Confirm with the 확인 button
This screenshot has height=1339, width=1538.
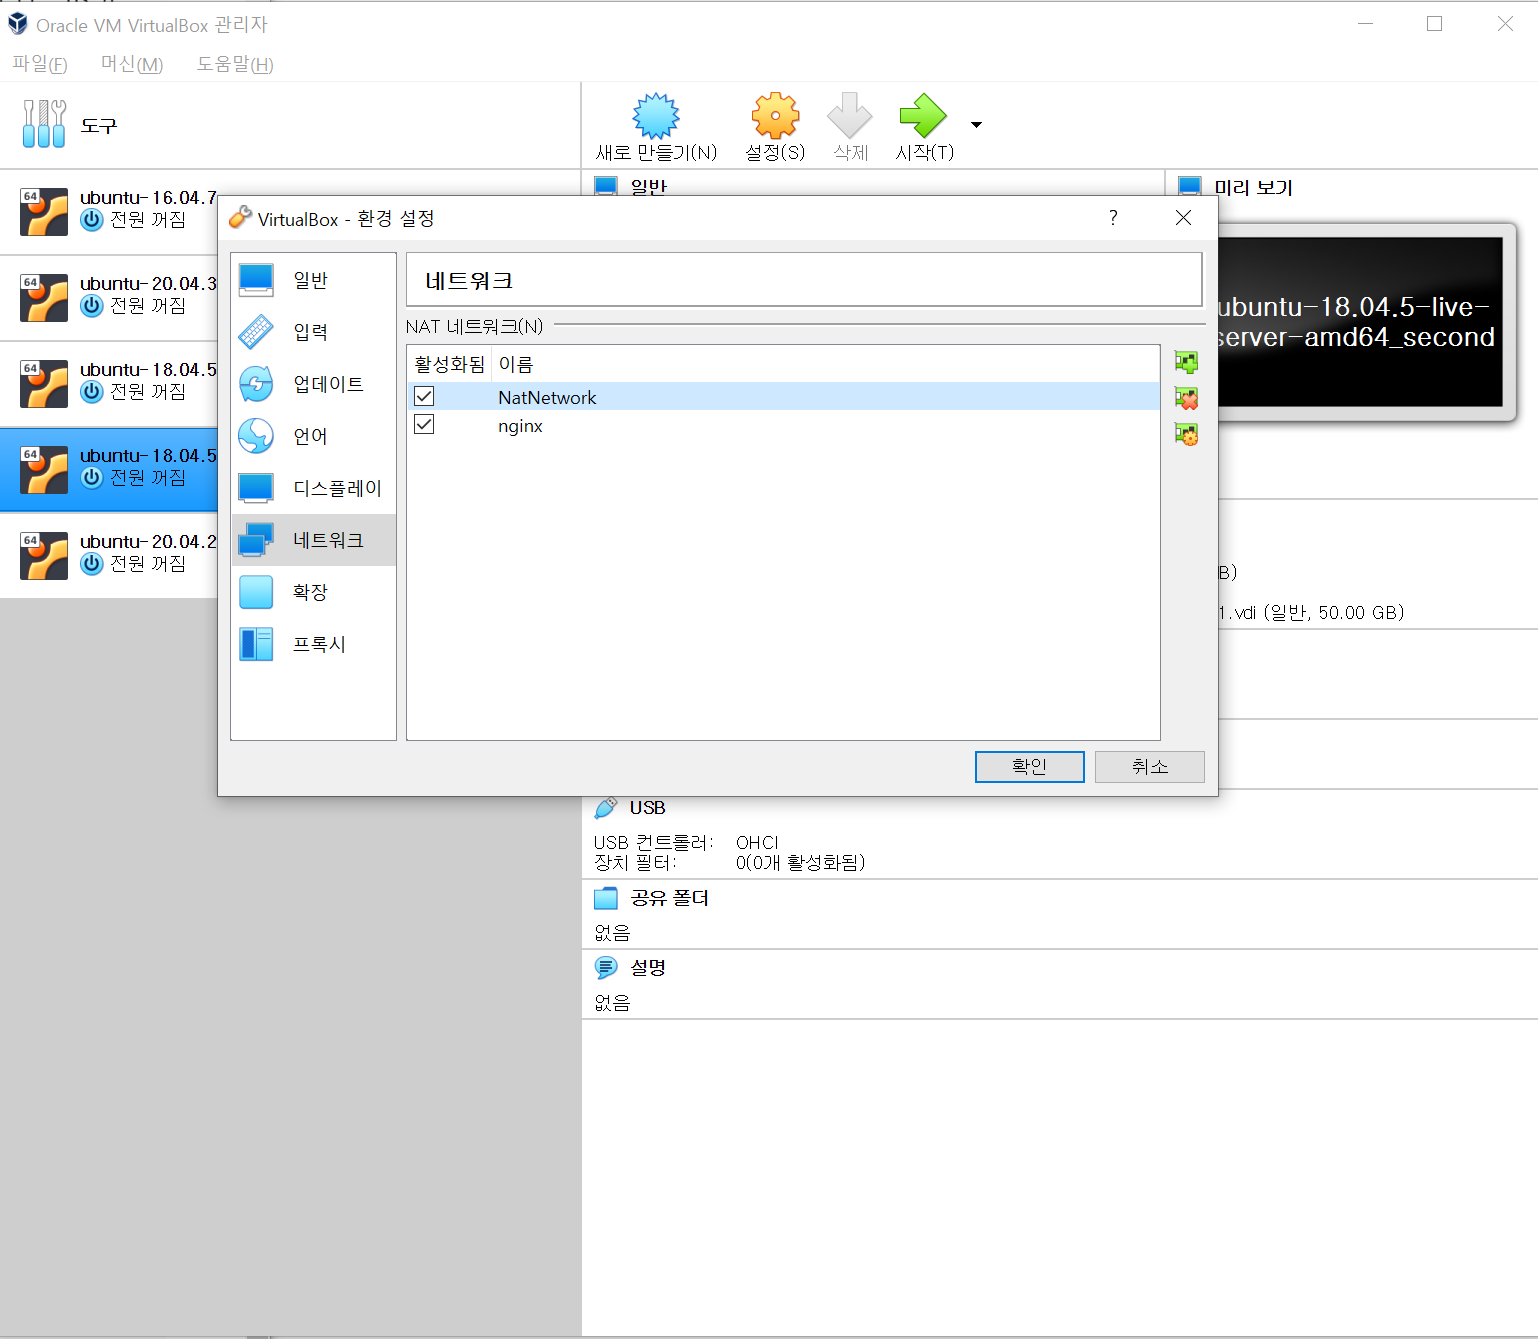1029,767
